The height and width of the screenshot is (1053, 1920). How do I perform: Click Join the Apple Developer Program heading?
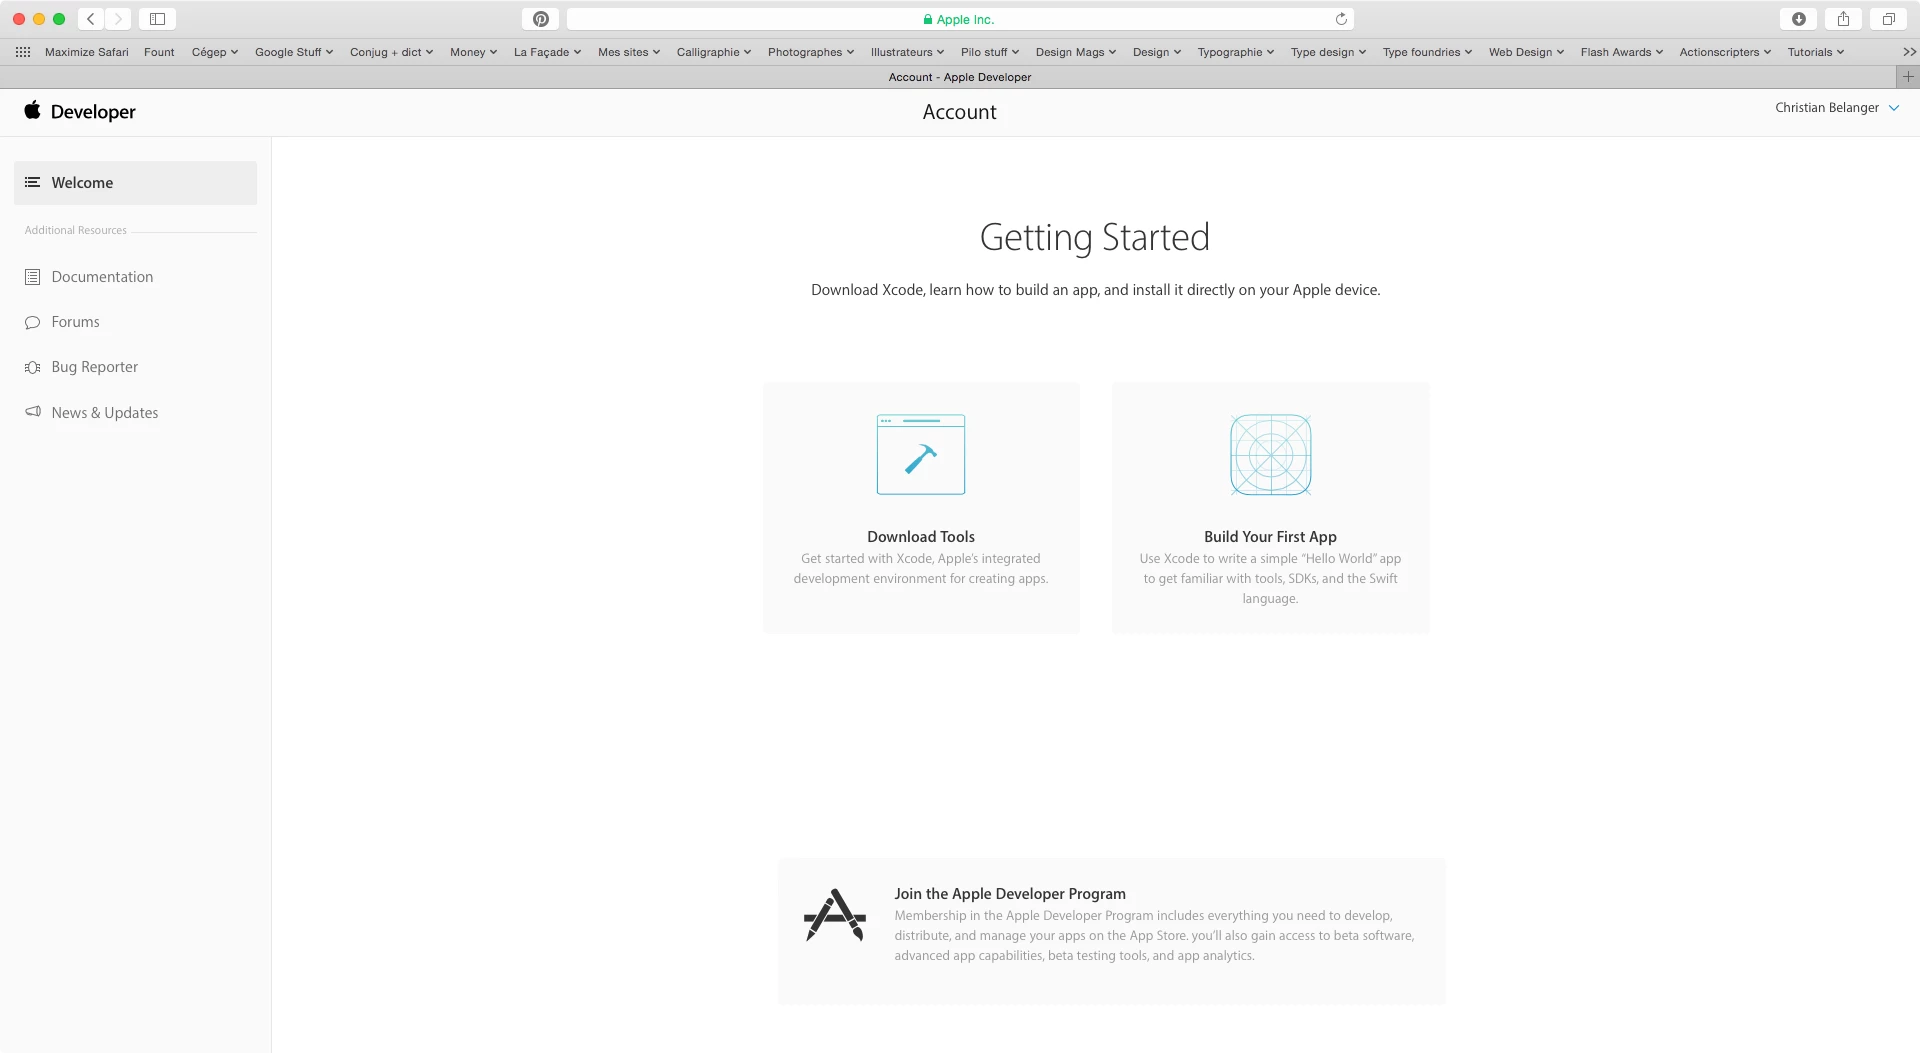tap(1010, 894)
